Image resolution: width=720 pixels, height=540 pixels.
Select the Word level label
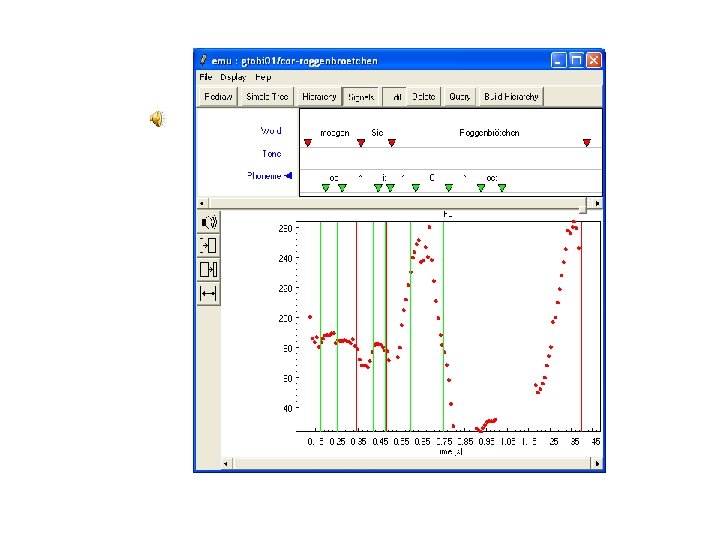coord(271,130)
